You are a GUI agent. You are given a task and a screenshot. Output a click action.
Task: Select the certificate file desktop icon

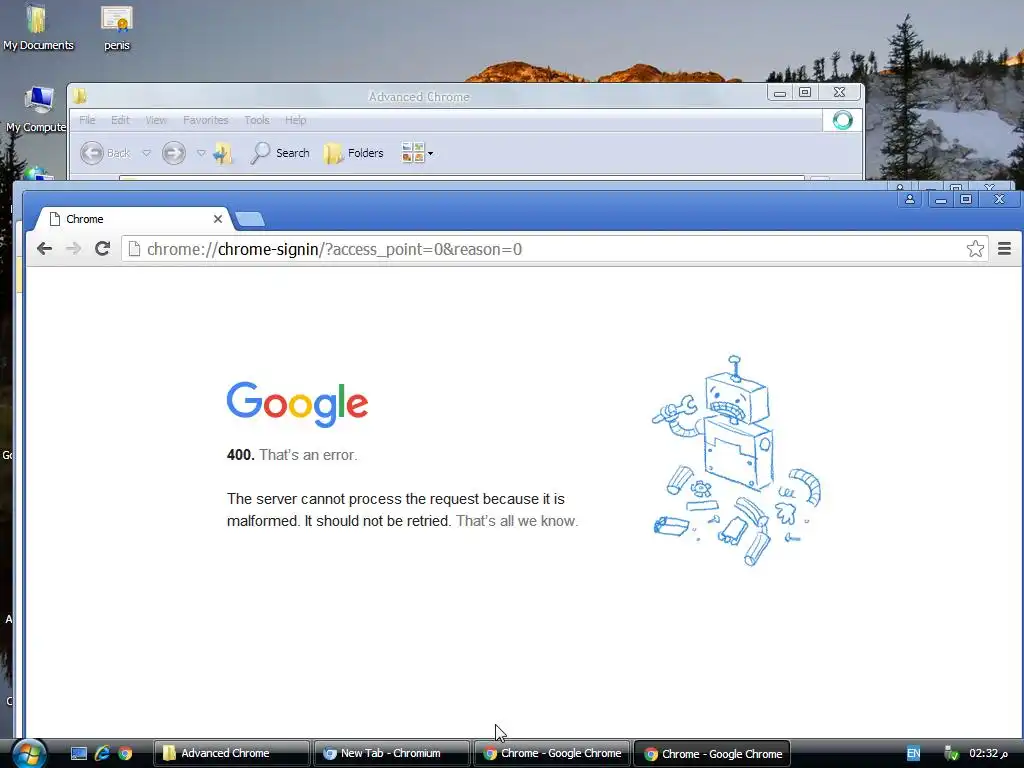(117, 27)
